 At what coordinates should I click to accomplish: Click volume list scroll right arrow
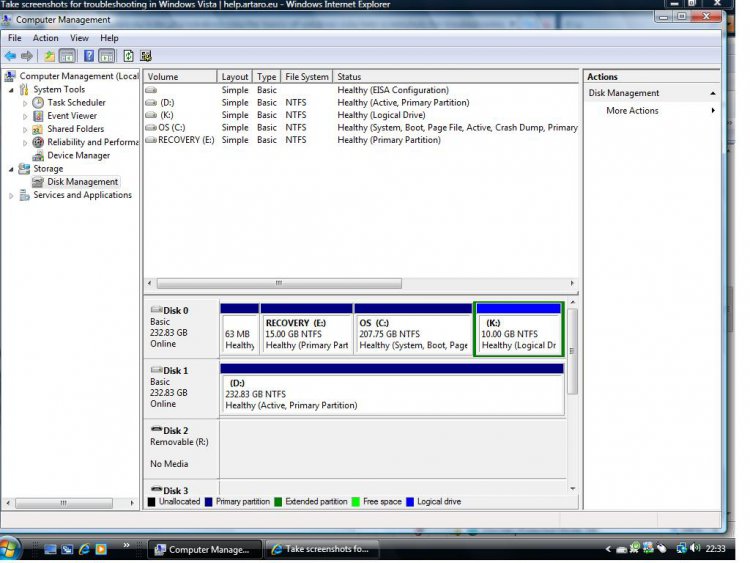tap(572, 283)
